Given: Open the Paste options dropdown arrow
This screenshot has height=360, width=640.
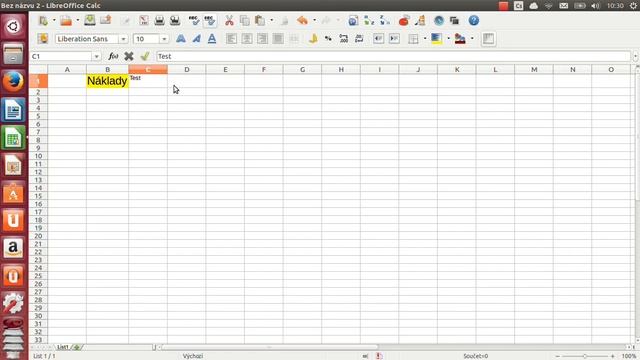Looking at the screenshot, I should click(x=271, y=20).
